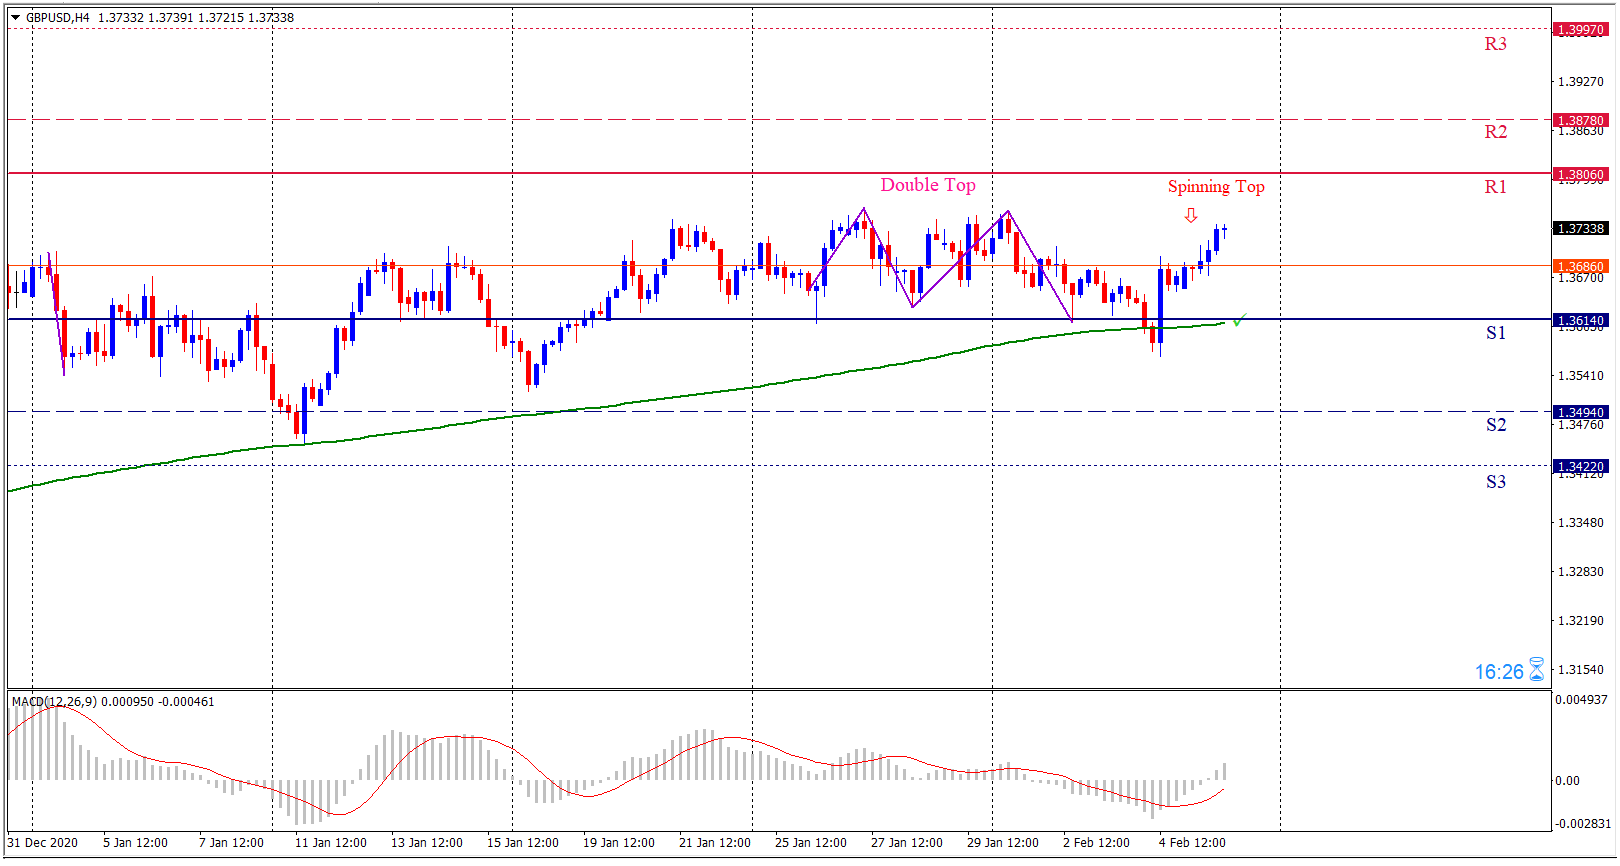Click the red 1.39970 price level tag
This screenshot has height=866, width=1620.
[1580, 30]
